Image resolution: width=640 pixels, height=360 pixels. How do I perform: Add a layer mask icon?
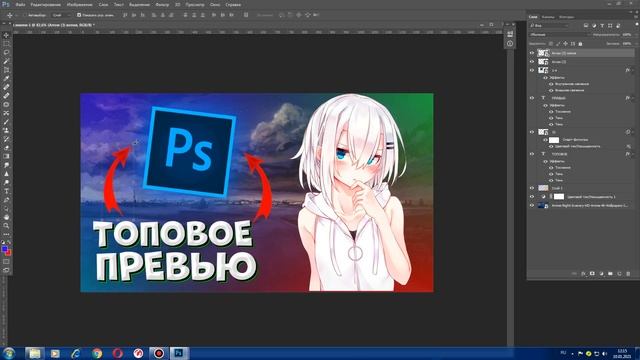coord(592,274)
